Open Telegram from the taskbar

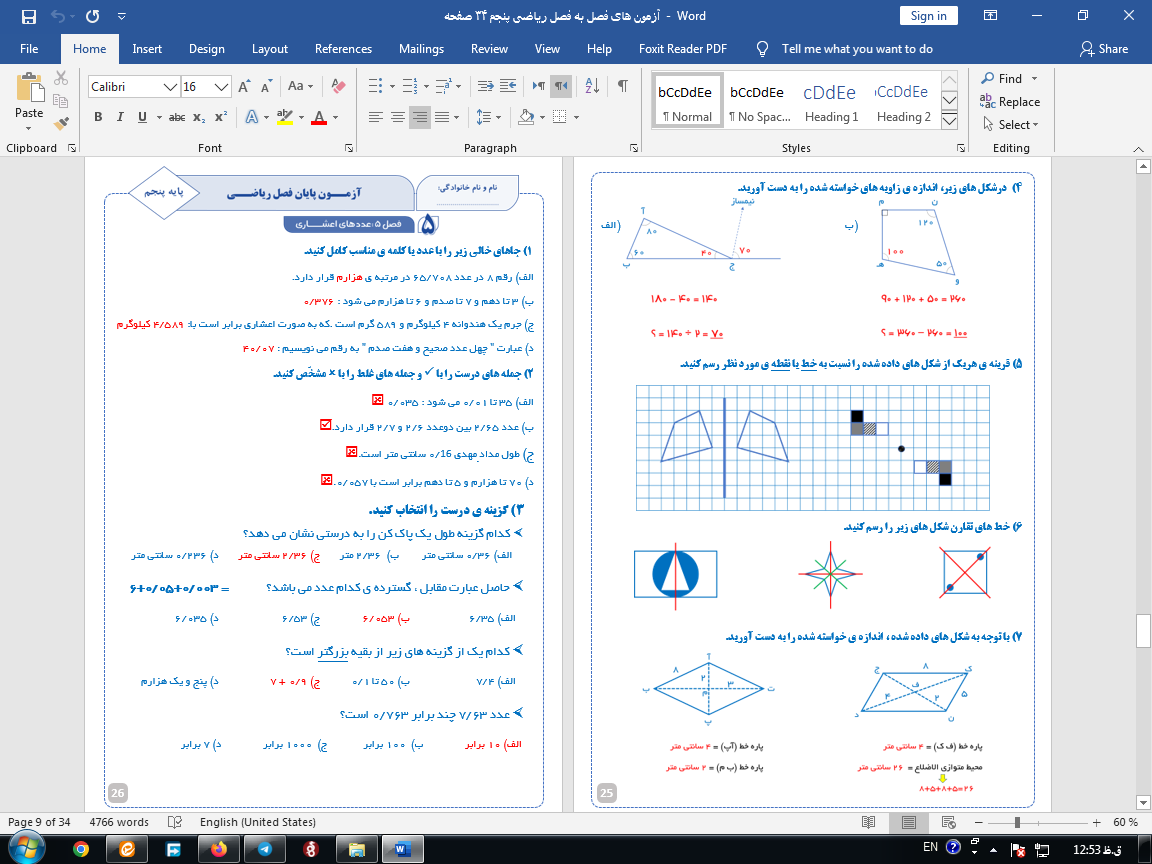click(264, 851)
